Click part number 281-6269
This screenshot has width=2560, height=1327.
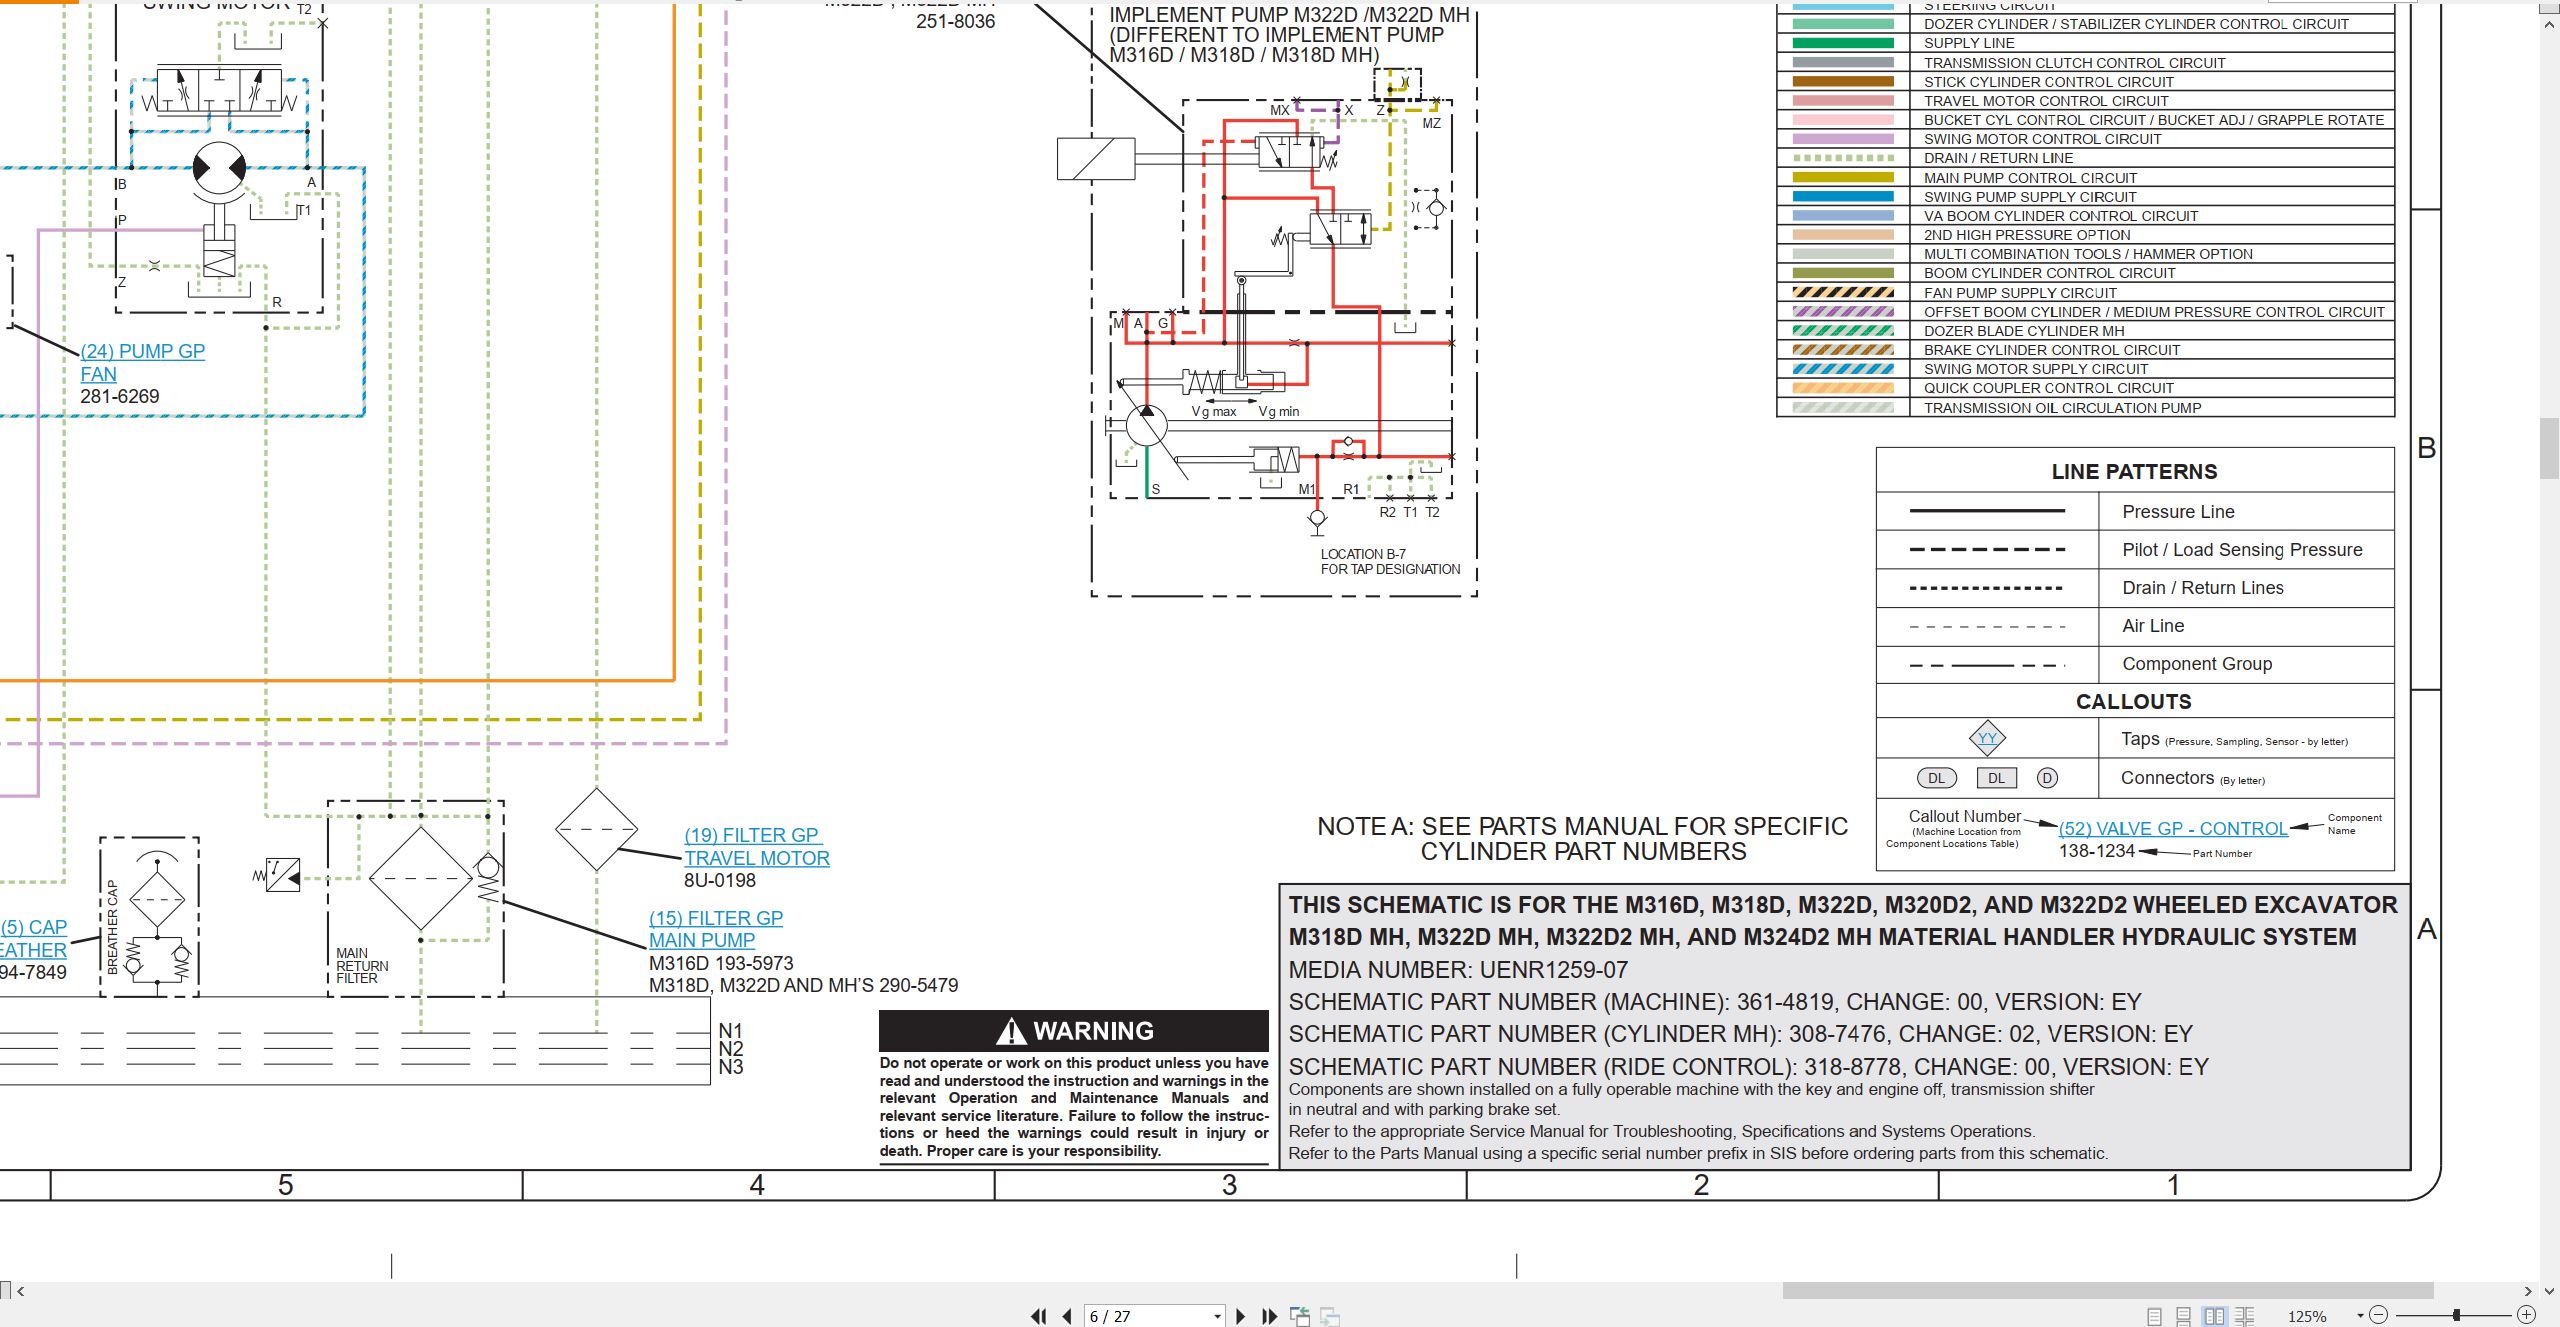pos(119,396)
